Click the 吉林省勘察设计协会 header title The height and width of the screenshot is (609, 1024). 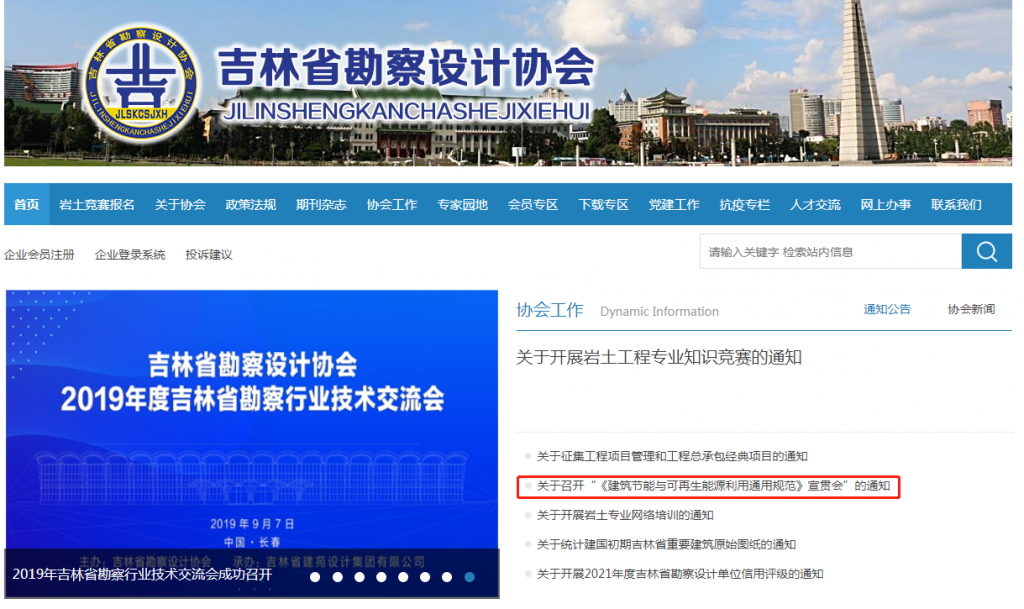pyautogui.click(x=406, y=68)
